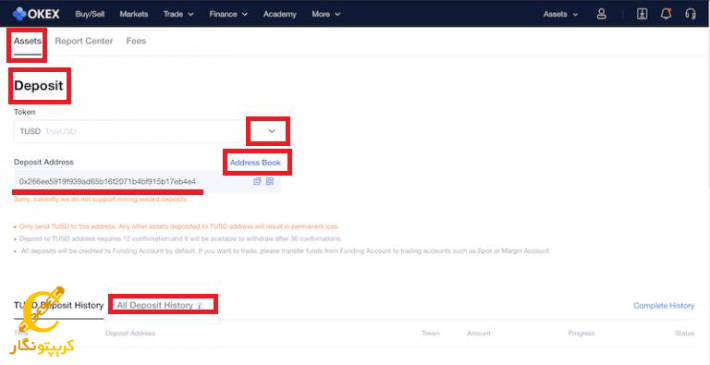Click the Amount column header
Image resolution: width=710 pixels, height=365 pixels.
(479, 333)
